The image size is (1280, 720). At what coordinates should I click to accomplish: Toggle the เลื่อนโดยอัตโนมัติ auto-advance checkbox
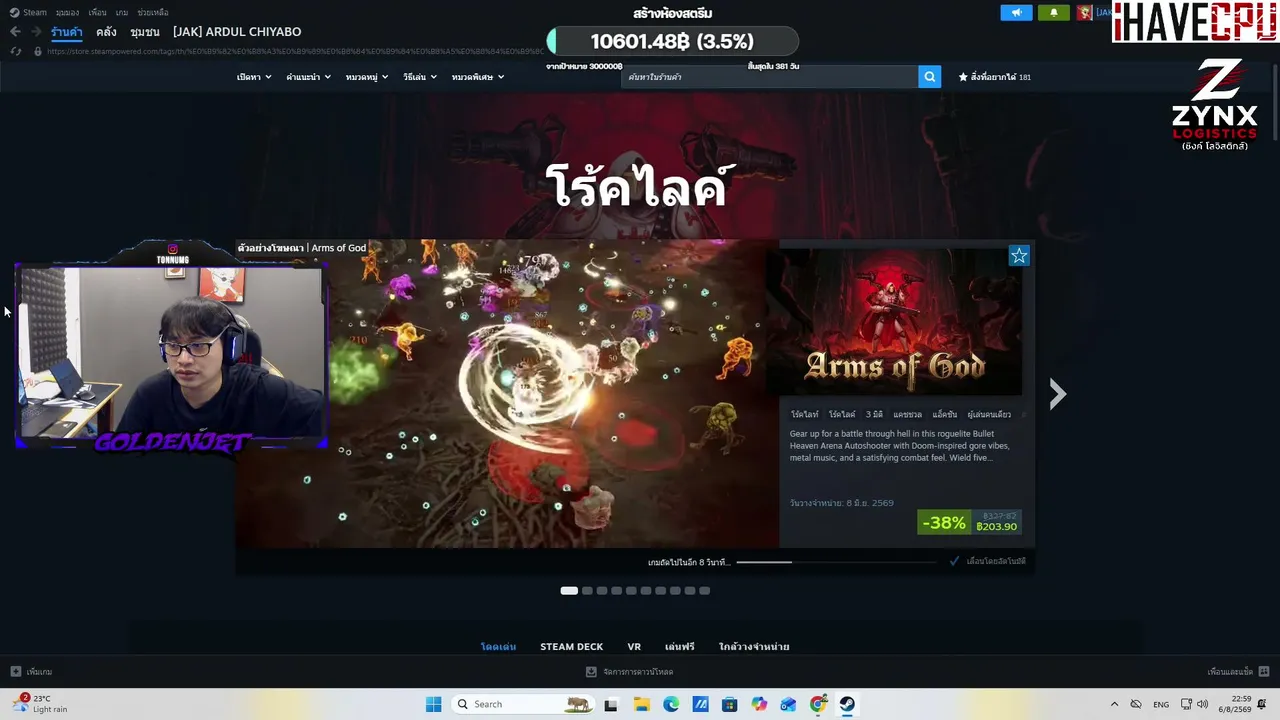coord(955,562)
